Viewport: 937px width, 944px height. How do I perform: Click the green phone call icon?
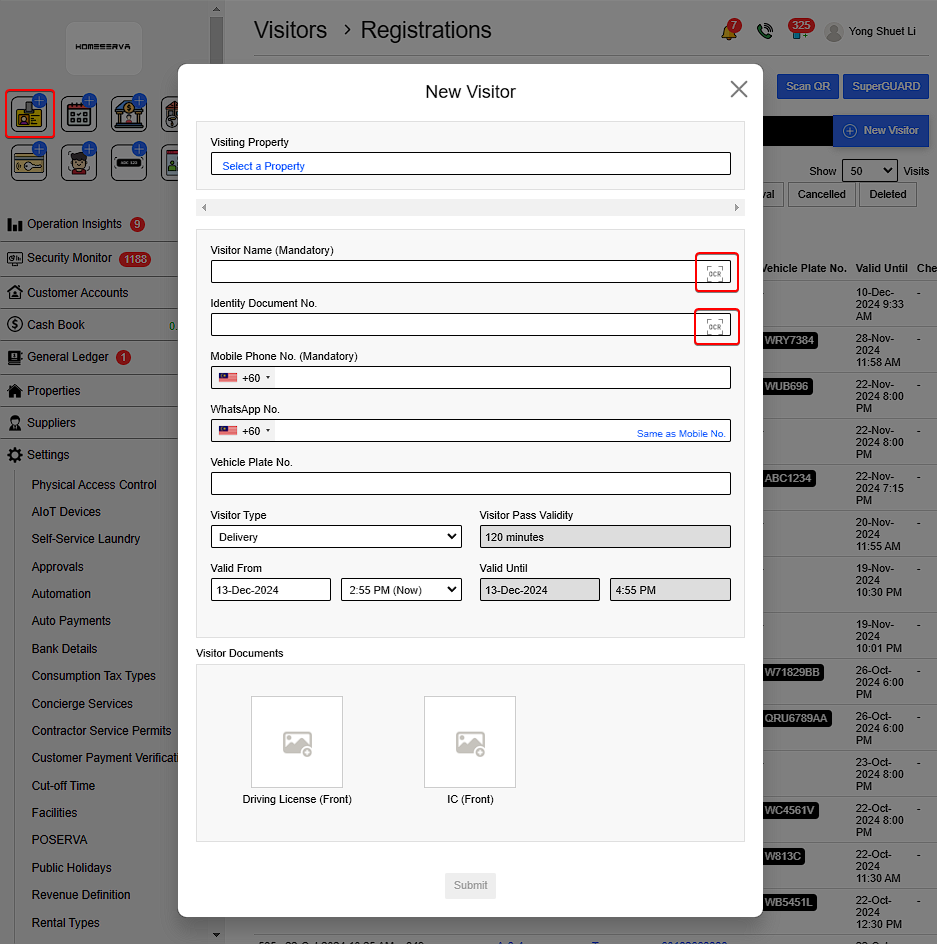click(x=765, y=31)
